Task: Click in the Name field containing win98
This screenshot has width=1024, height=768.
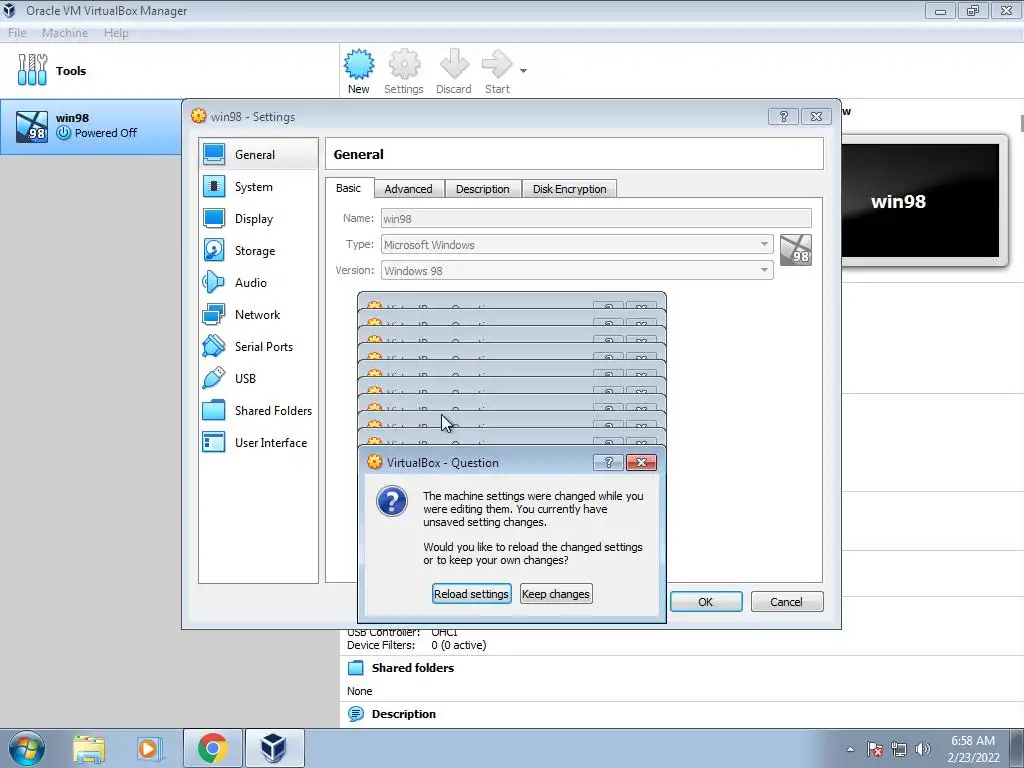Action: point(596,218)
